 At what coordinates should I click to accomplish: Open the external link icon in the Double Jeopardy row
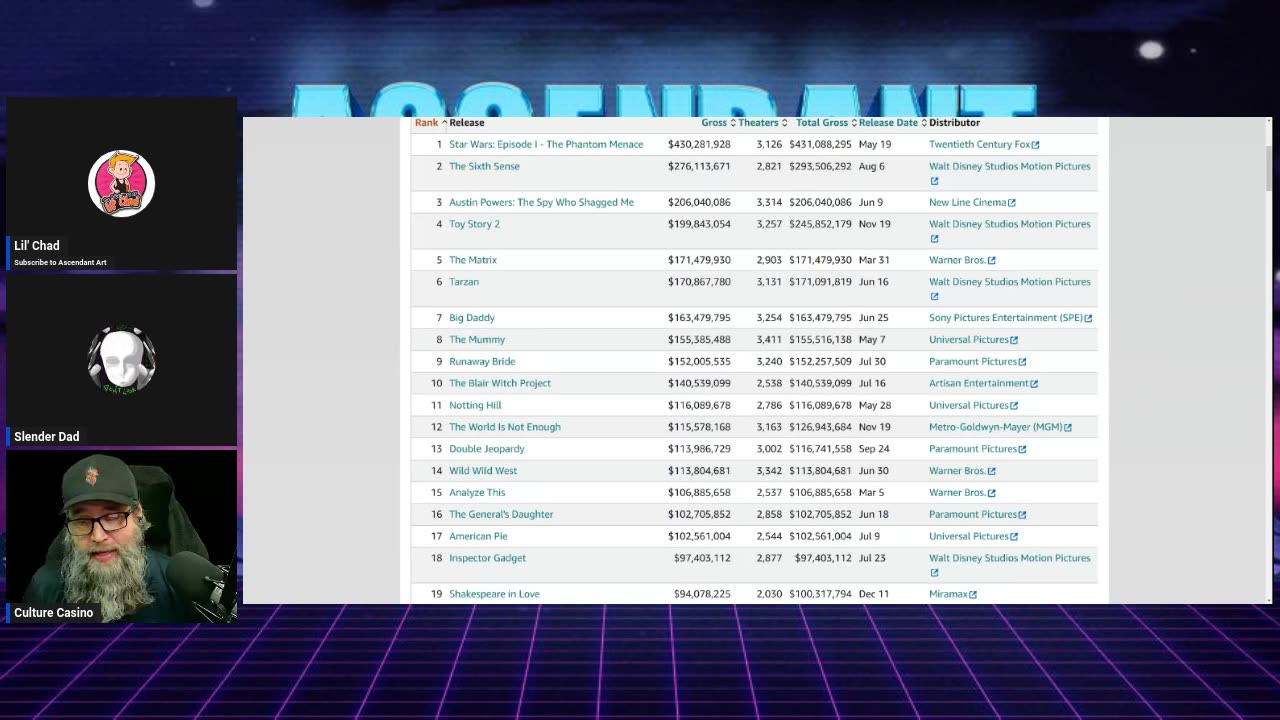pos(1022,450)
